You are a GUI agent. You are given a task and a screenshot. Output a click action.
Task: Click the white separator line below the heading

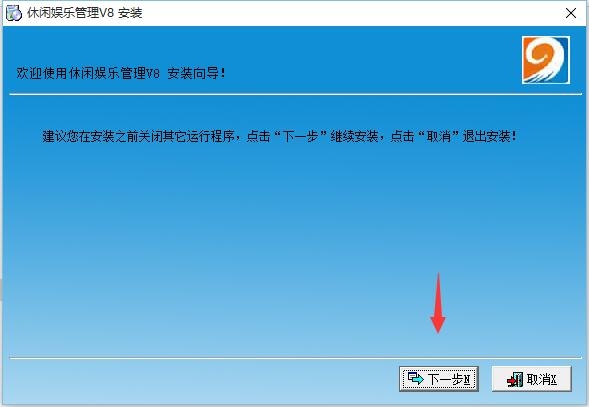point(295,94)
